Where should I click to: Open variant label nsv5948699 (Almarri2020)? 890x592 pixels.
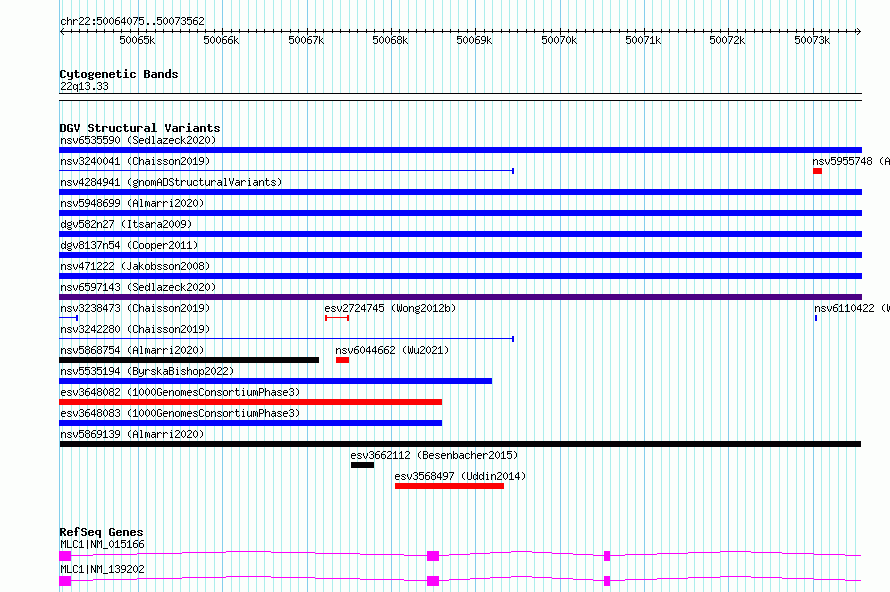(132, 203)
